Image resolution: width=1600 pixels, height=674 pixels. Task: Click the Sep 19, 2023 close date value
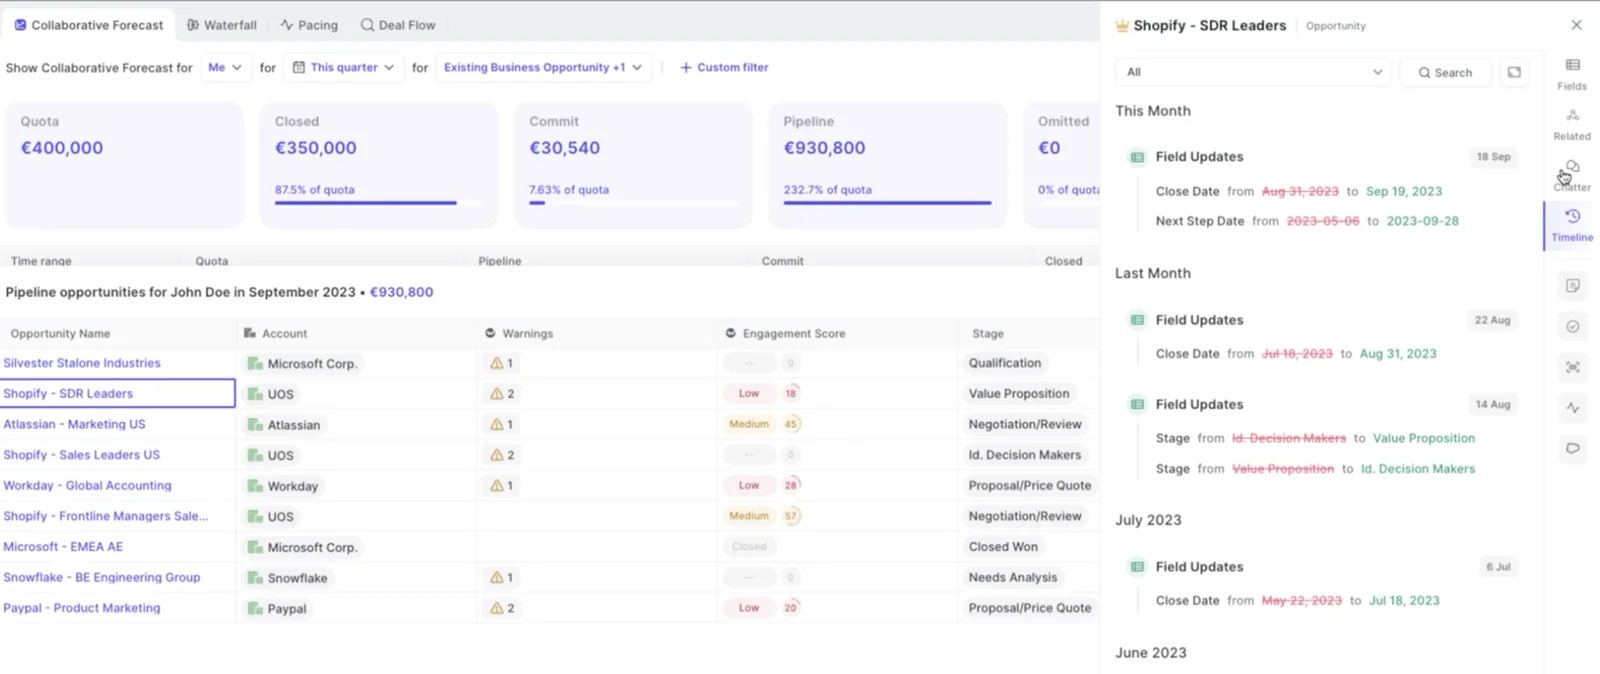point(1404,191)
